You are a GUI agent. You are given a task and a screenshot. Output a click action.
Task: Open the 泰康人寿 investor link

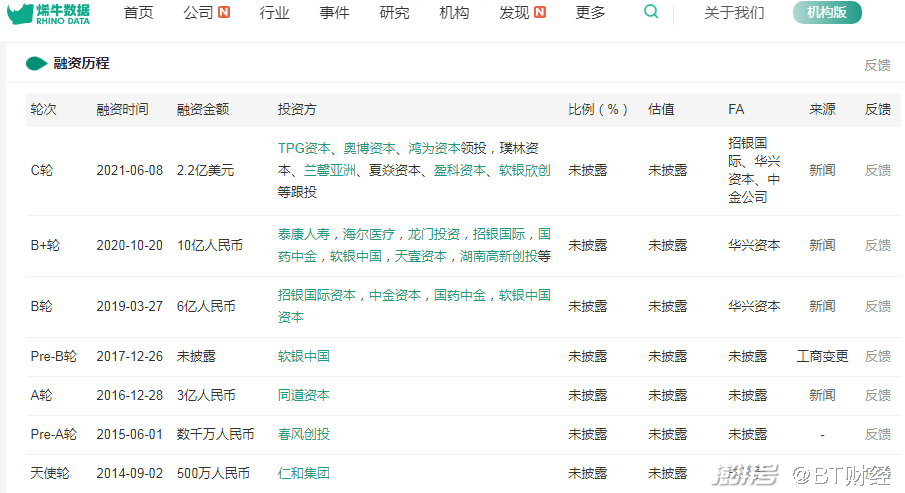[304, 234]
